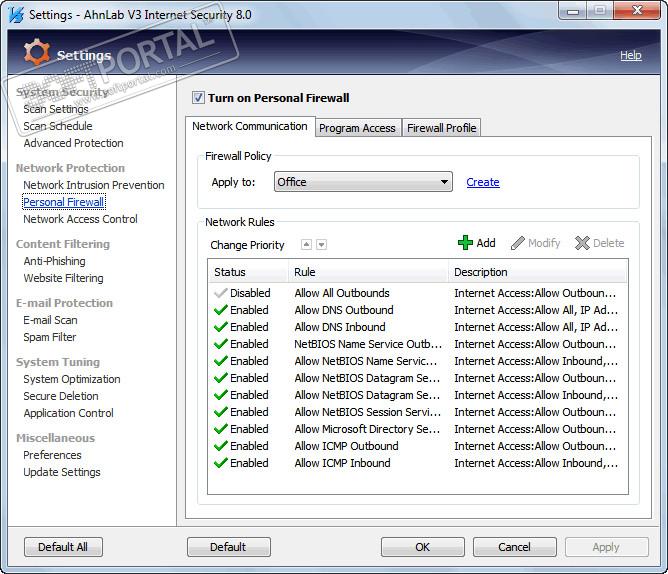Click green check of Allow ICMP Outbound rule
The image size is (668, 574).
point(220,446)
